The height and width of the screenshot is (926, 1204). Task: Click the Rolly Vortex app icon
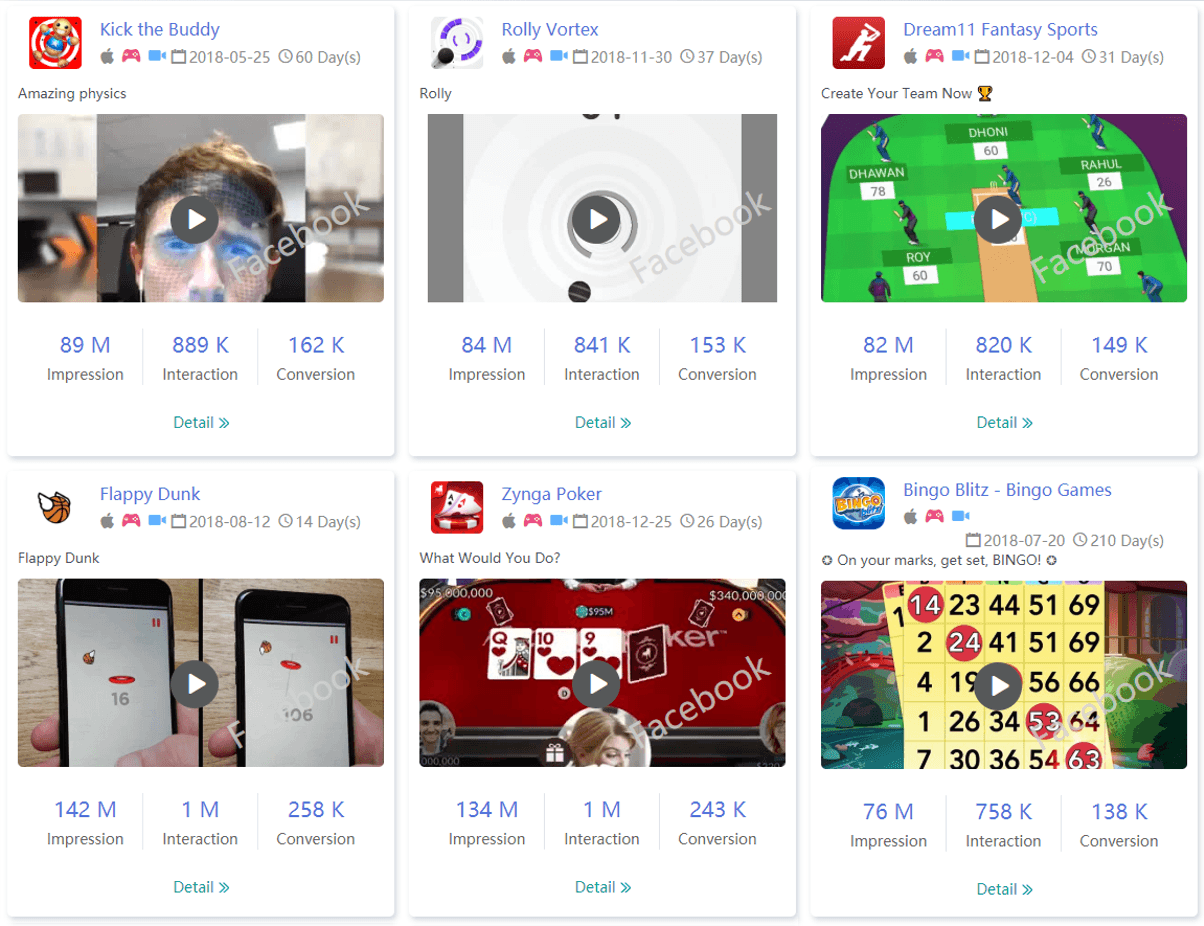tap(457, 43)
